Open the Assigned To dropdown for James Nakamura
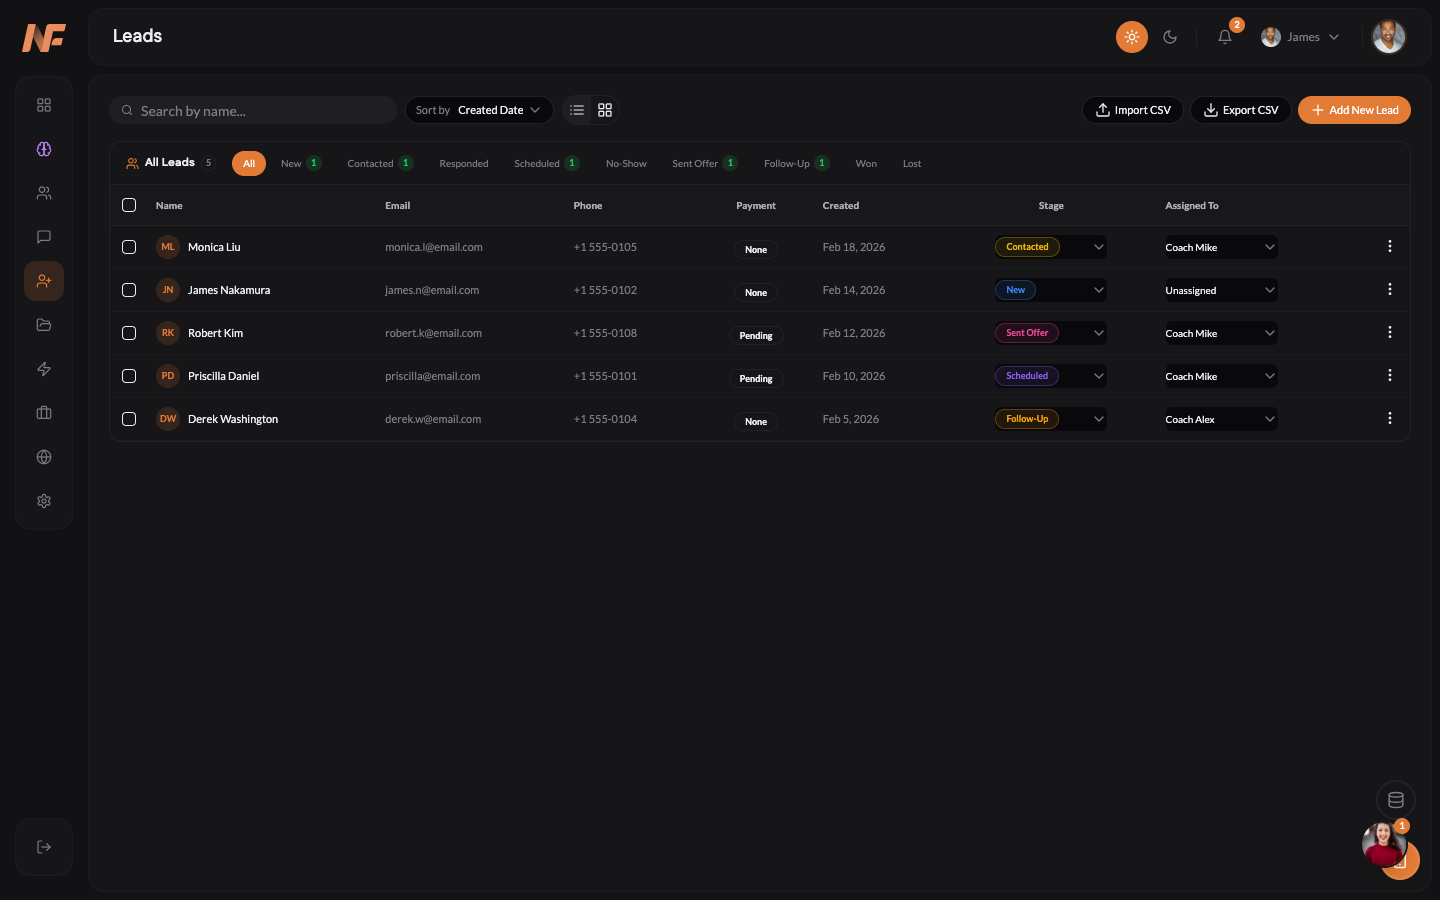The width and height of the screenshot is (1440, 900). pos(1220,290)
